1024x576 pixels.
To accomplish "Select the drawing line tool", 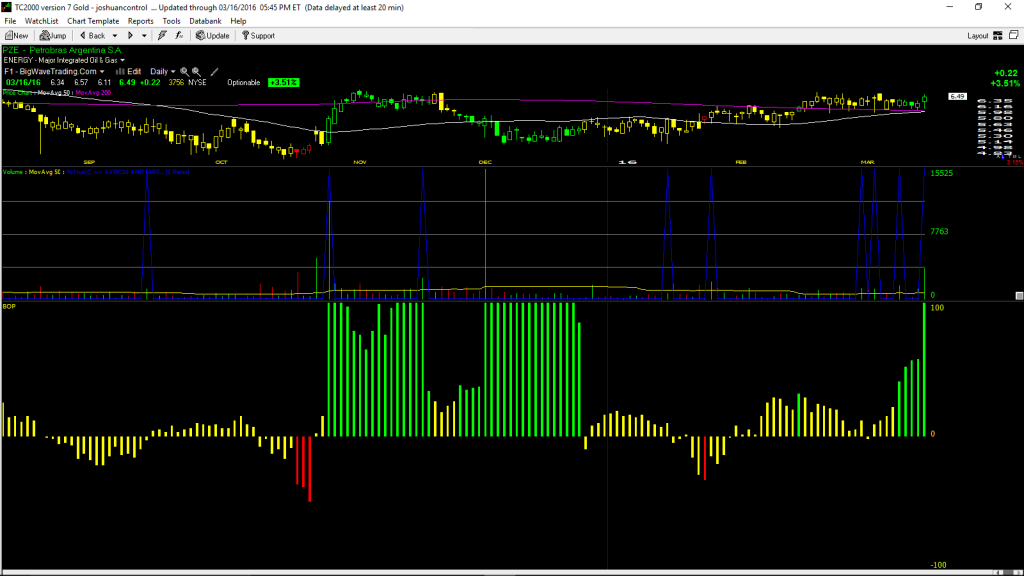I will 214,72.
